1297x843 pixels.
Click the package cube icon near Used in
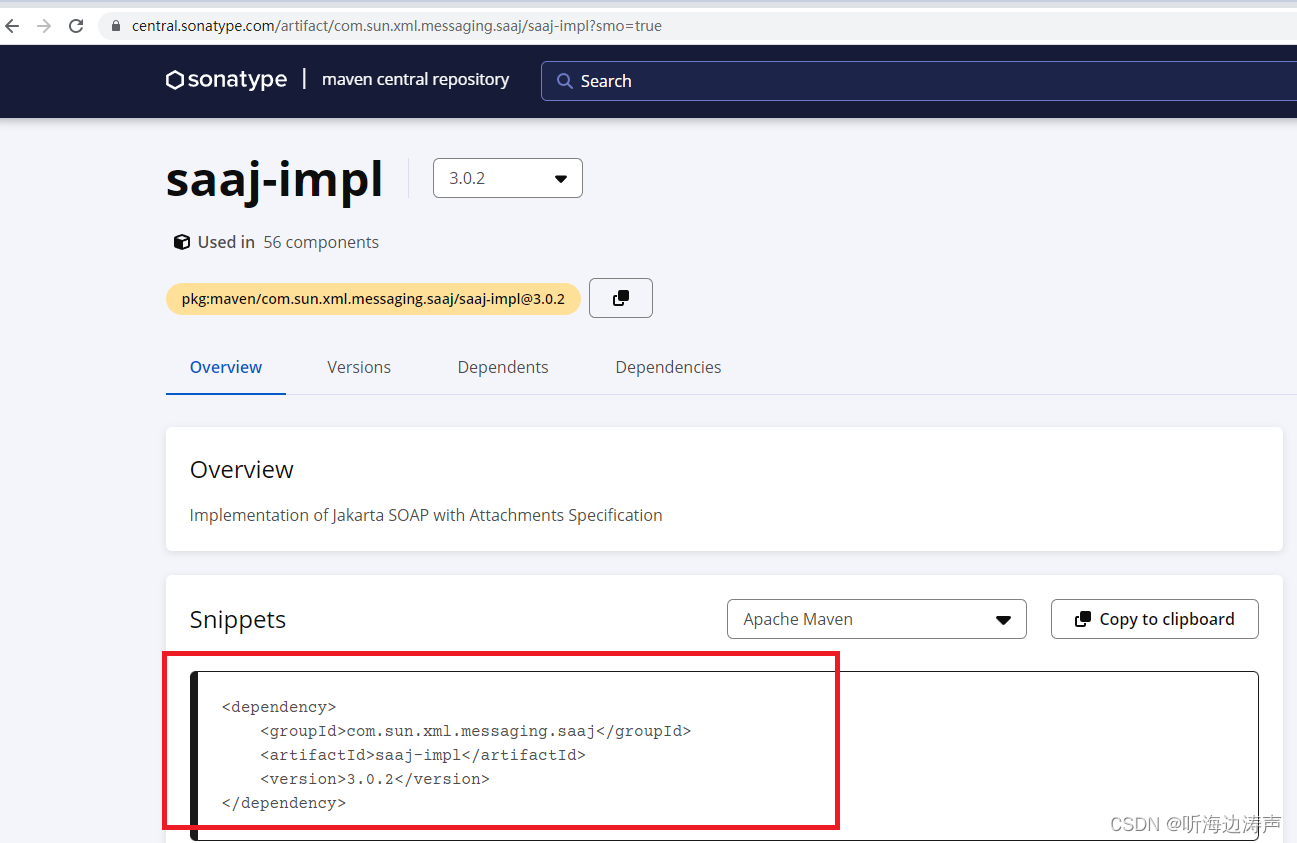(x=182, y=242)
